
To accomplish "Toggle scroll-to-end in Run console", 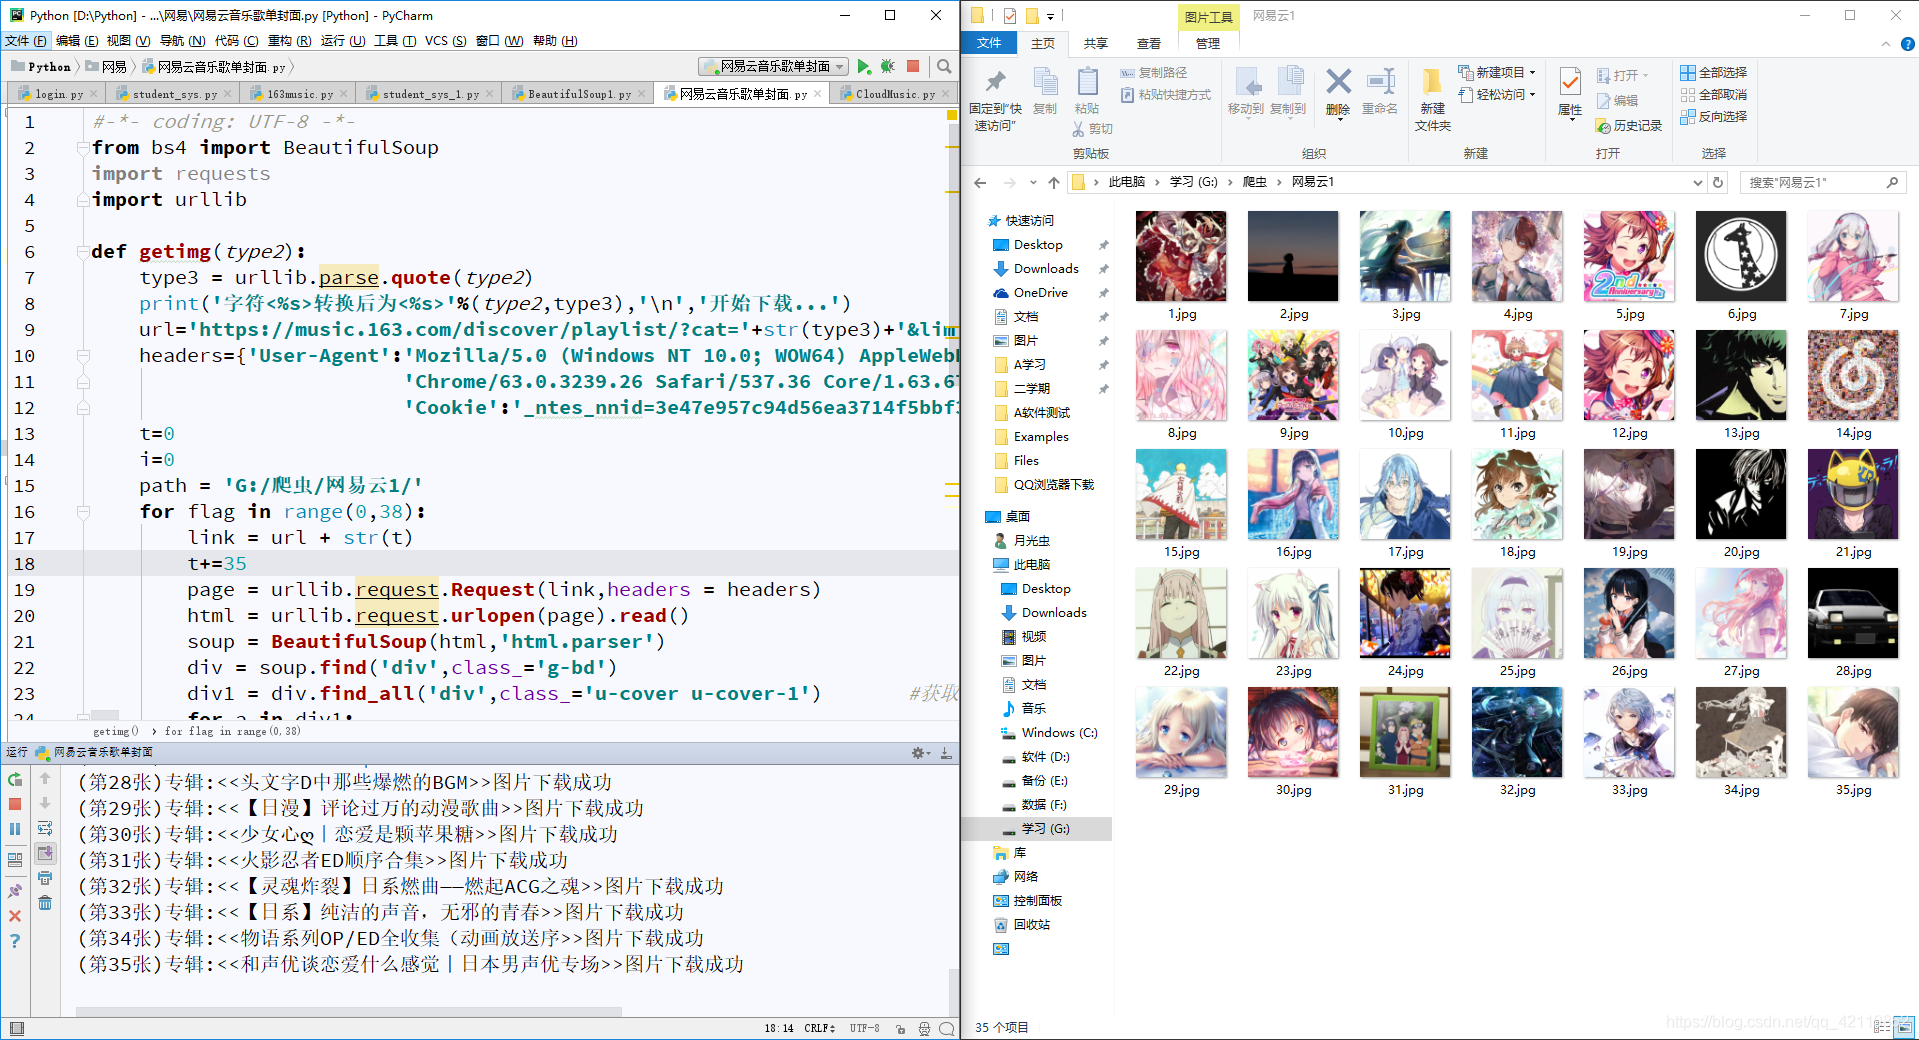I will 45,853.
